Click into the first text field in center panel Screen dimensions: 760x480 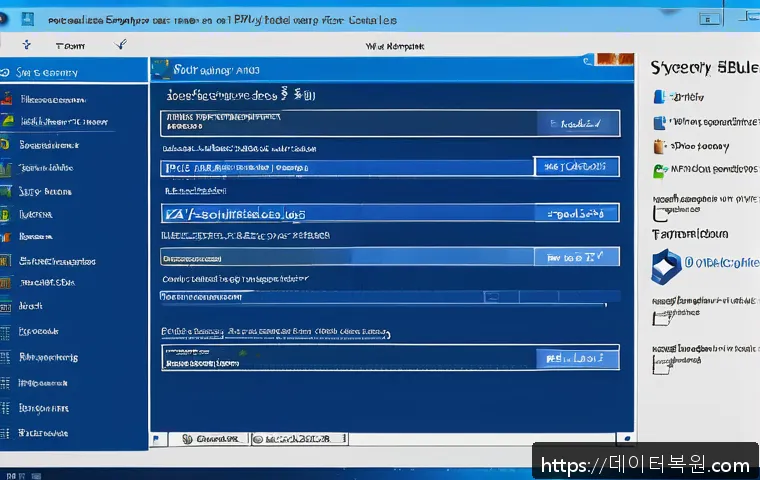click(349, 123)
